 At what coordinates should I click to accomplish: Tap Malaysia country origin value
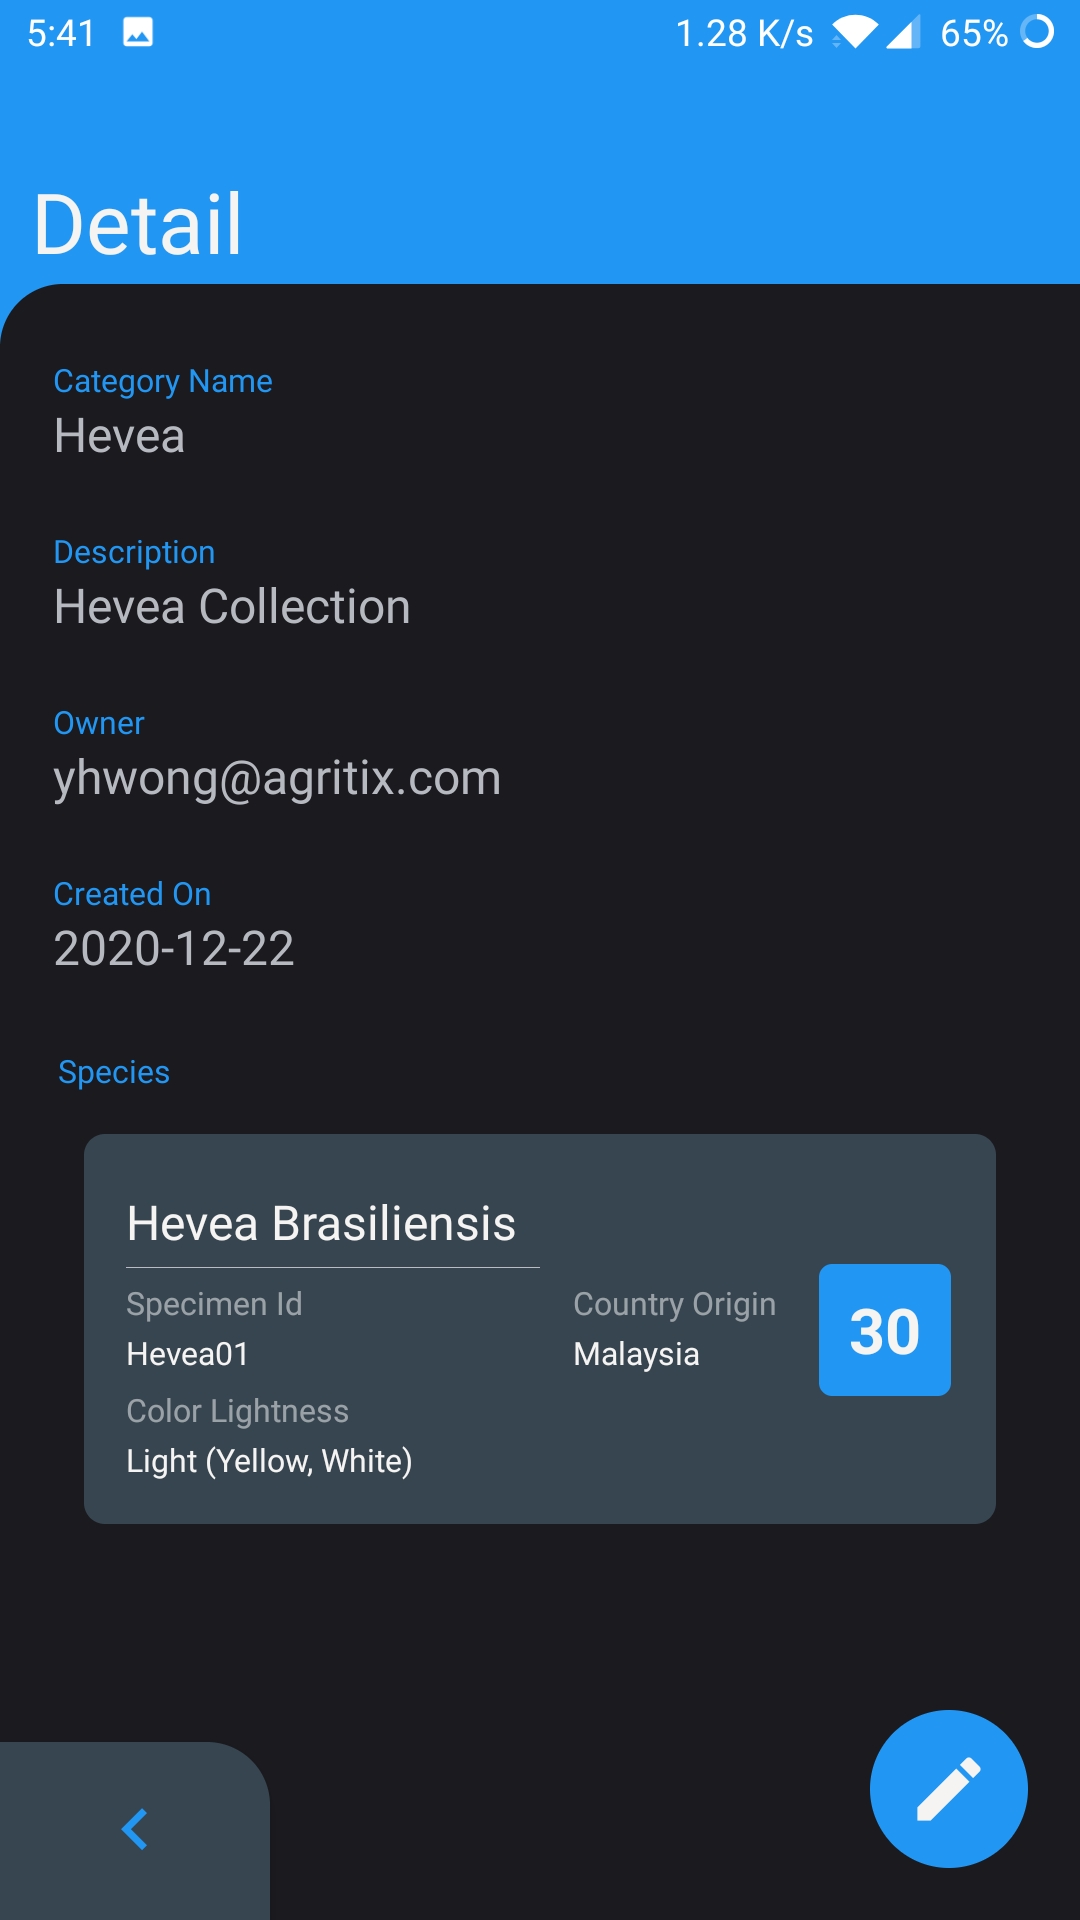click(636, 1354)
